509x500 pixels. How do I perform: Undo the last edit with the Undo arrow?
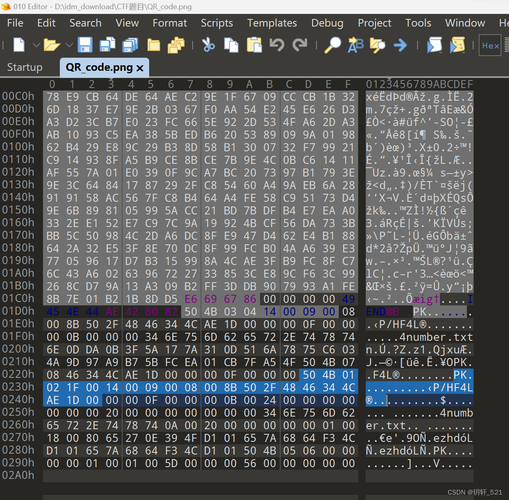pos(277,45)
